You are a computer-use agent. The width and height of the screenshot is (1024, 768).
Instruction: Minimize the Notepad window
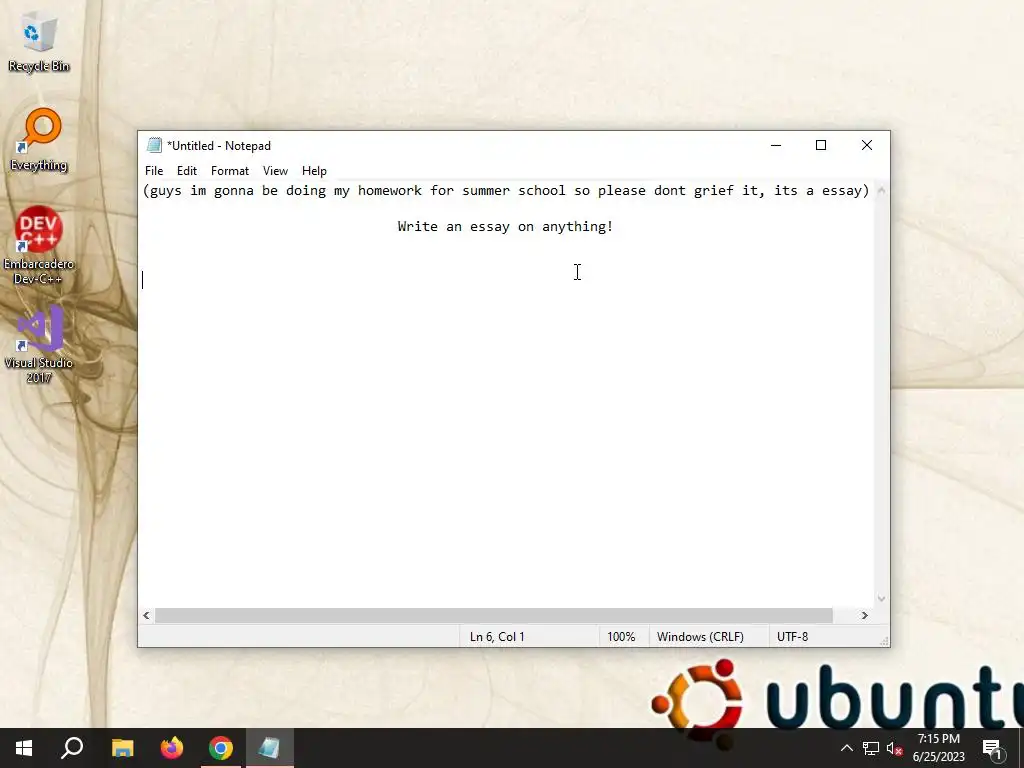(776, 145)
